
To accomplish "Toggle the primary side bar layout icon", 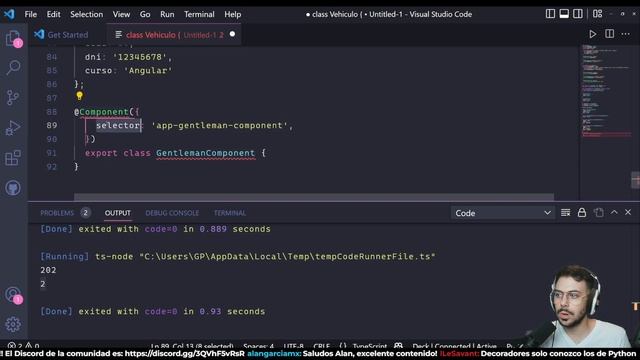I will 550,14.
